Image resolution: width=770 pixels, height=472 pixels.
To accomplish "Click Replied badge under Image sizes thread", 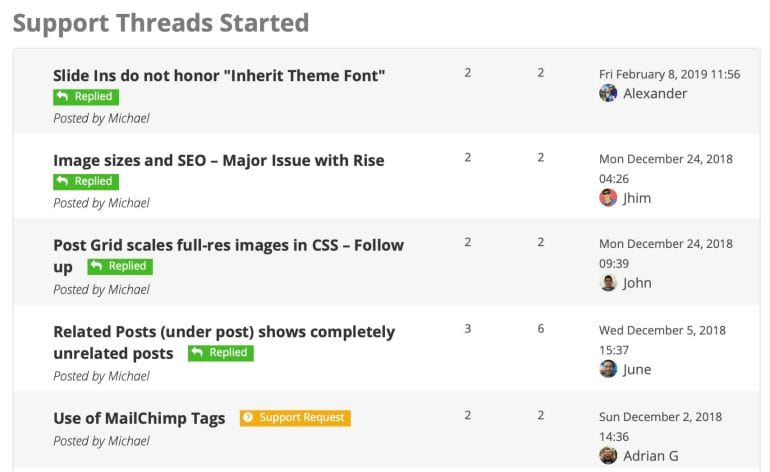I will 86,182.
